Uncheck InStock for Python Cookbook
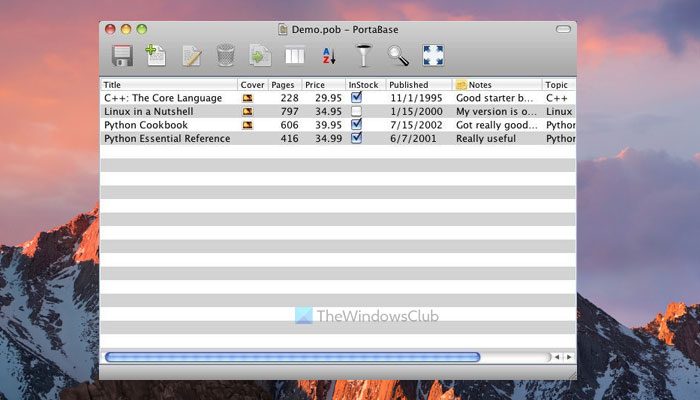The width and height of the screenshot is (700, 400). tap(356, 124)
